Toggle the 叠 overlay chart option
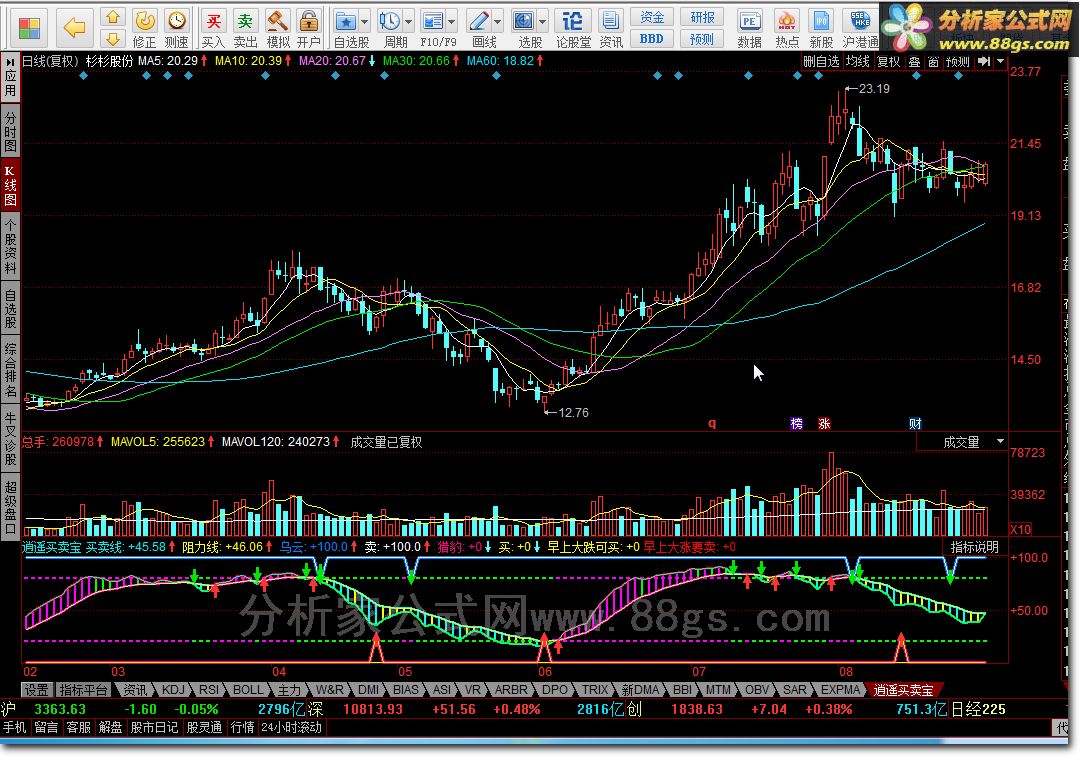 coord(914,62)
